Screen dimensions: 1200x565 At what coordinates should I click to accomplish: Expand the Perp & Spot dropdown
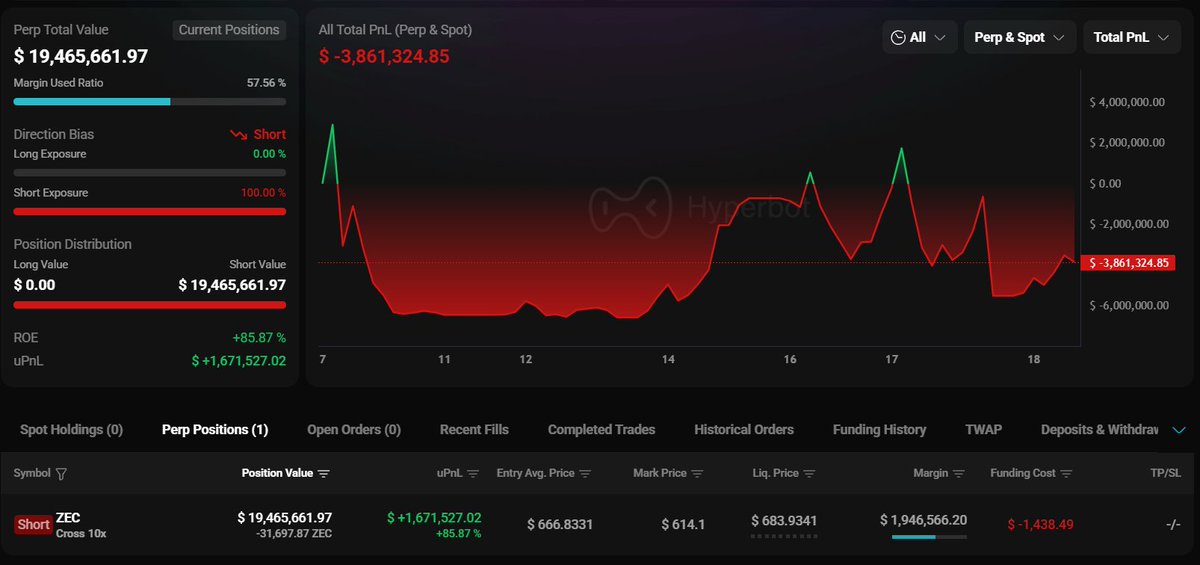1019,37
